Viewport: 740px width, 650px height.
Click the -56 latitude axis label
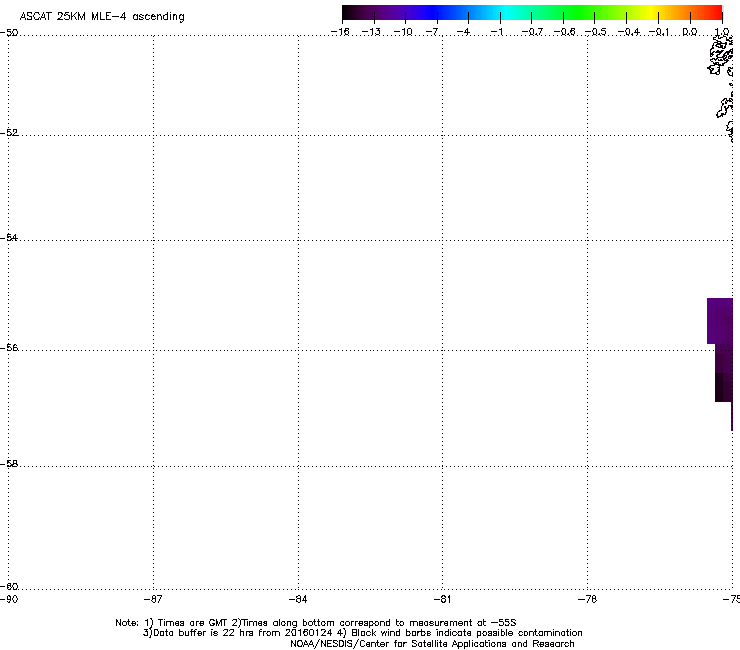pyautogui.click(x=9, y=348)
